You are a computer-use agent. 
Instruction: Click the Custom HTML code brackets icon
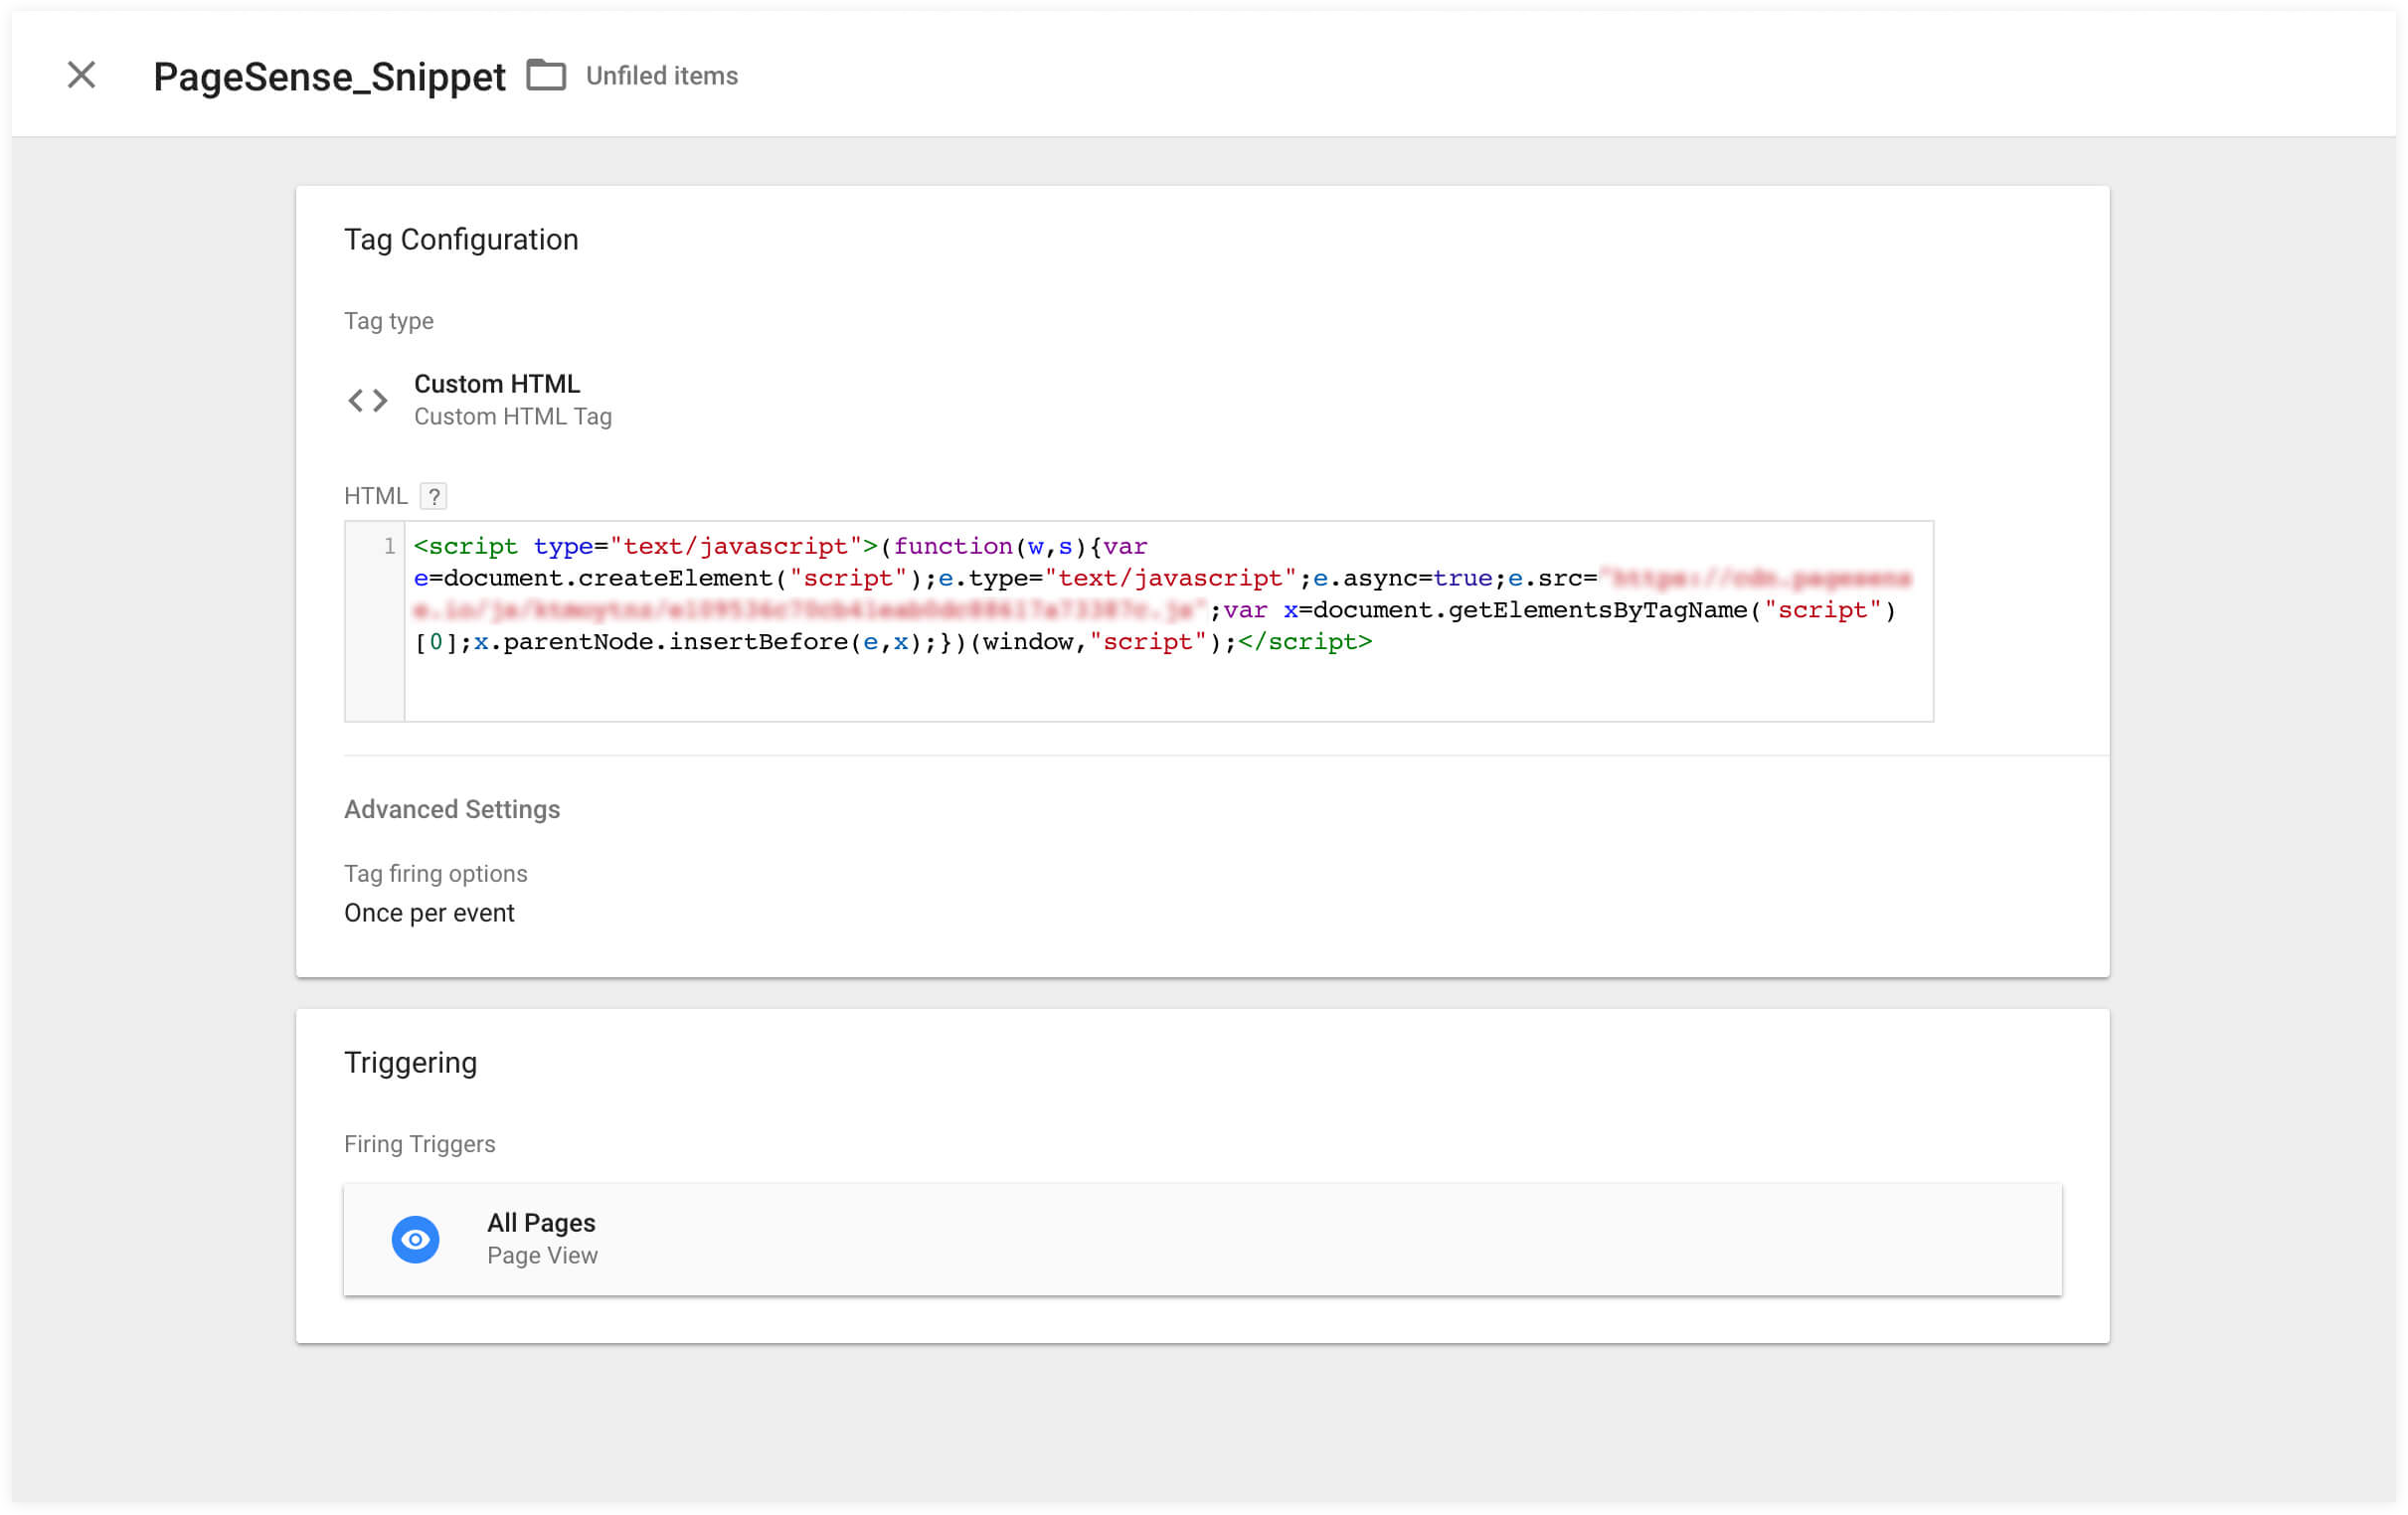tap(367, 400)
